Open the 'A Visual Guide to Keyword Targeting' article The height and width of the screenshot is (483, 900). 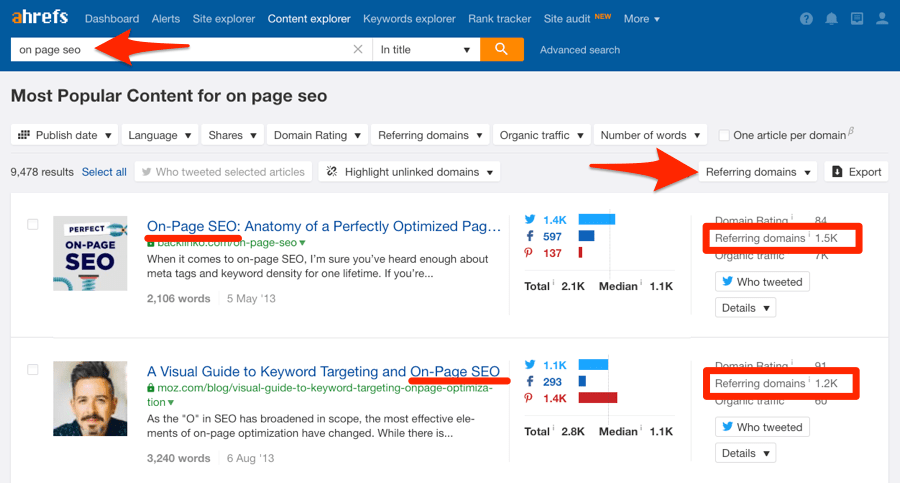tap(276, 371)
